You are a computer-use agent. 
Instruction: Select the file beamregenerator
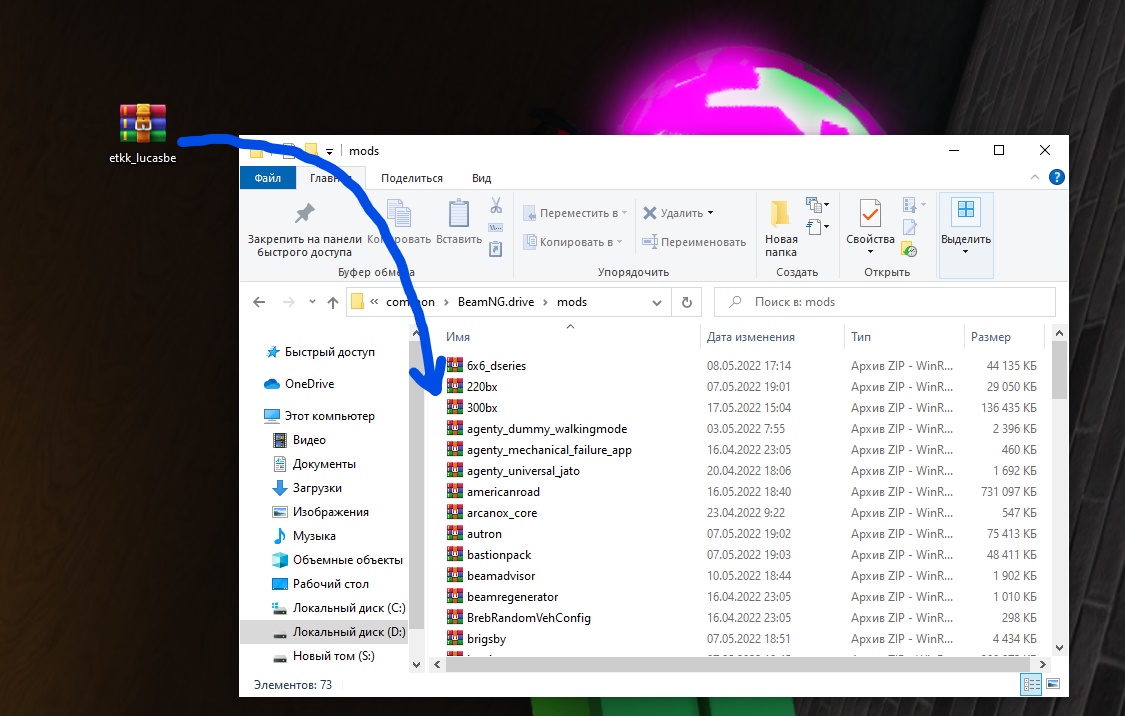tap(512, 597)
